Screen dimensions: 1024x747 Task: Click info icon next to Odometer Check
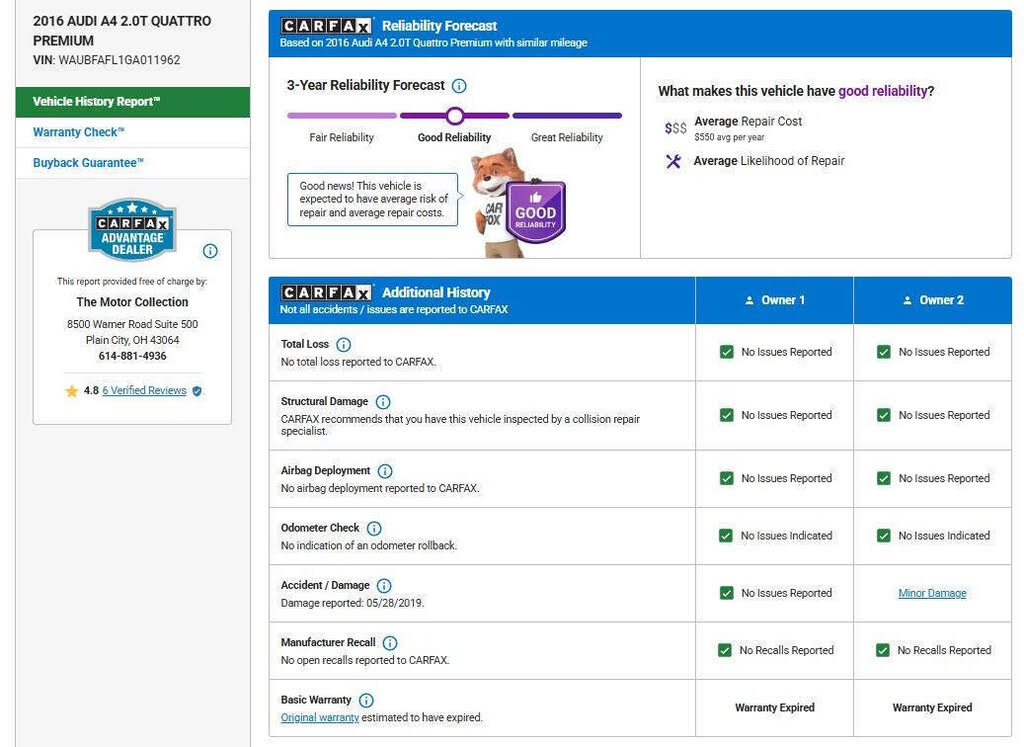click(374, 528)
